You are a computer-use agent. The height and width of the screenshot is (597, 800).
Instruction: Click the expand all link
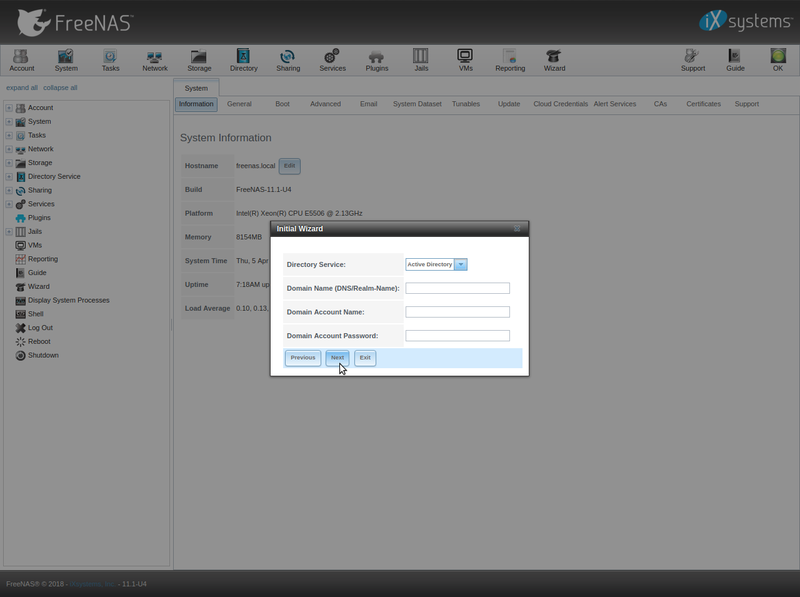coord(22,88)
